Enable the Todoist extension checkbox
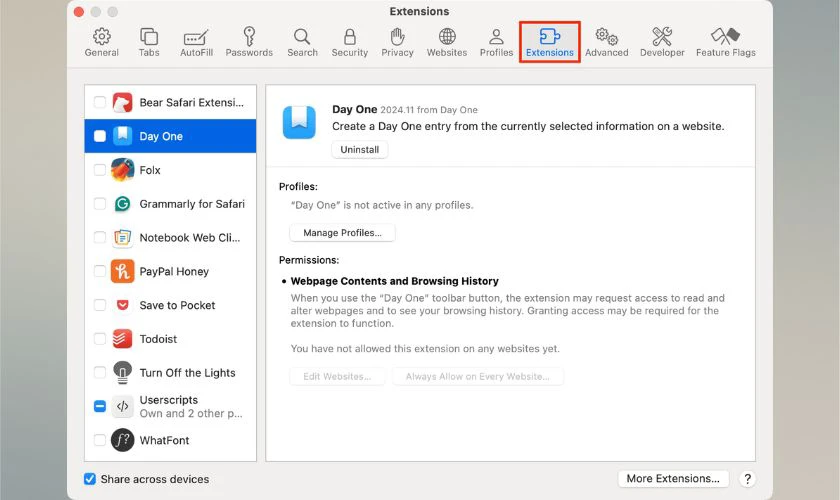 (x=100, y=339)
